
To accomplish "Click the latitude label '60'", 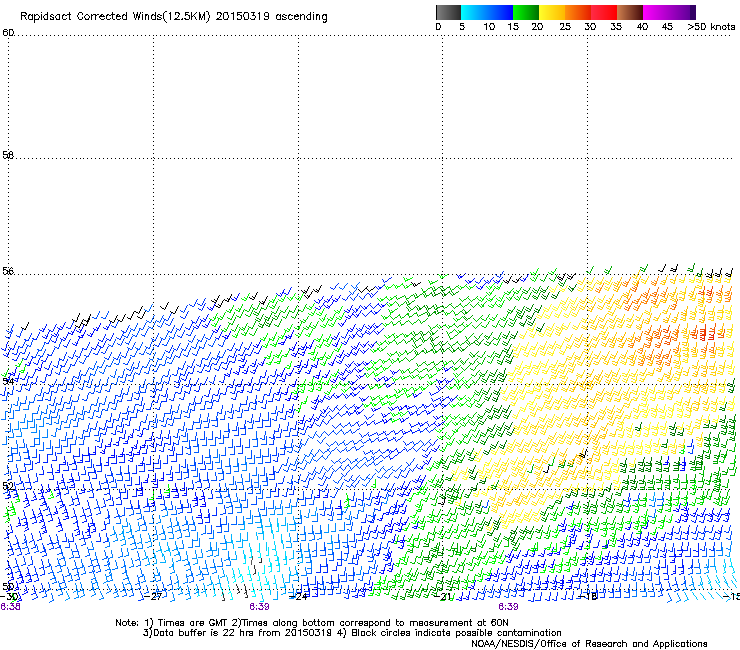I will [8, 33].
